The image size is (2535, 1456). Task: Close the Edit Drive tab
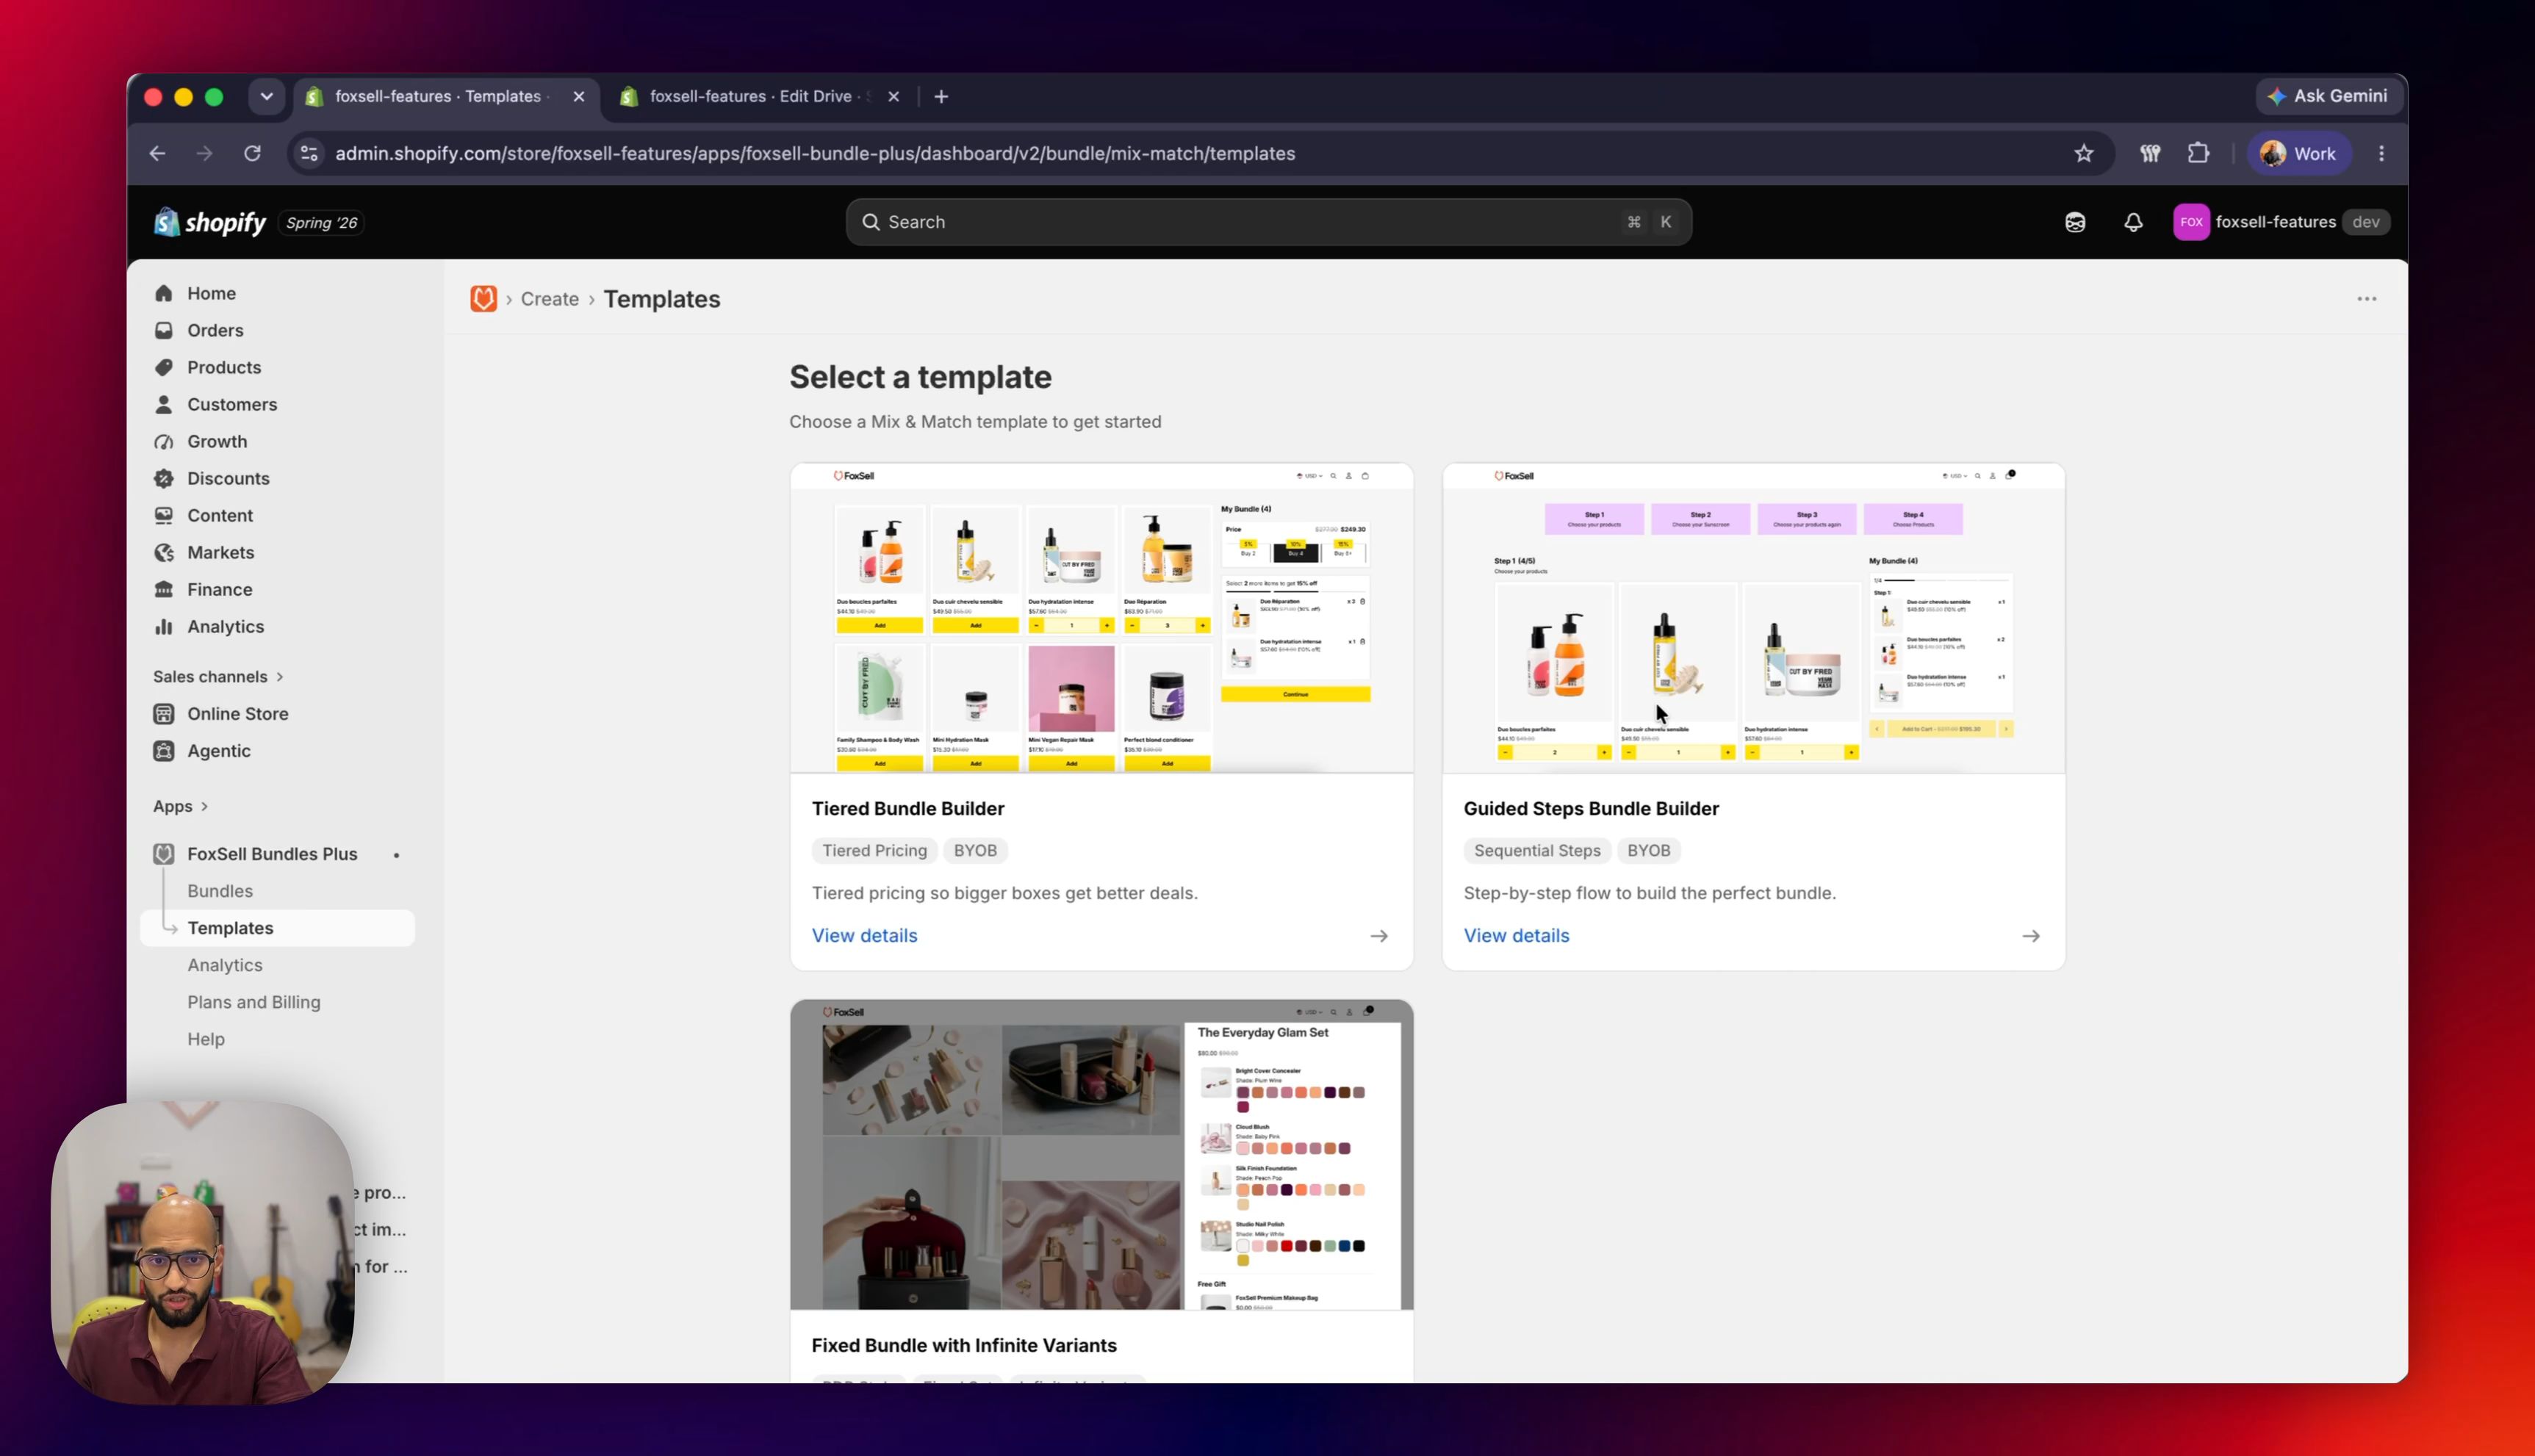tap(893, 96)
